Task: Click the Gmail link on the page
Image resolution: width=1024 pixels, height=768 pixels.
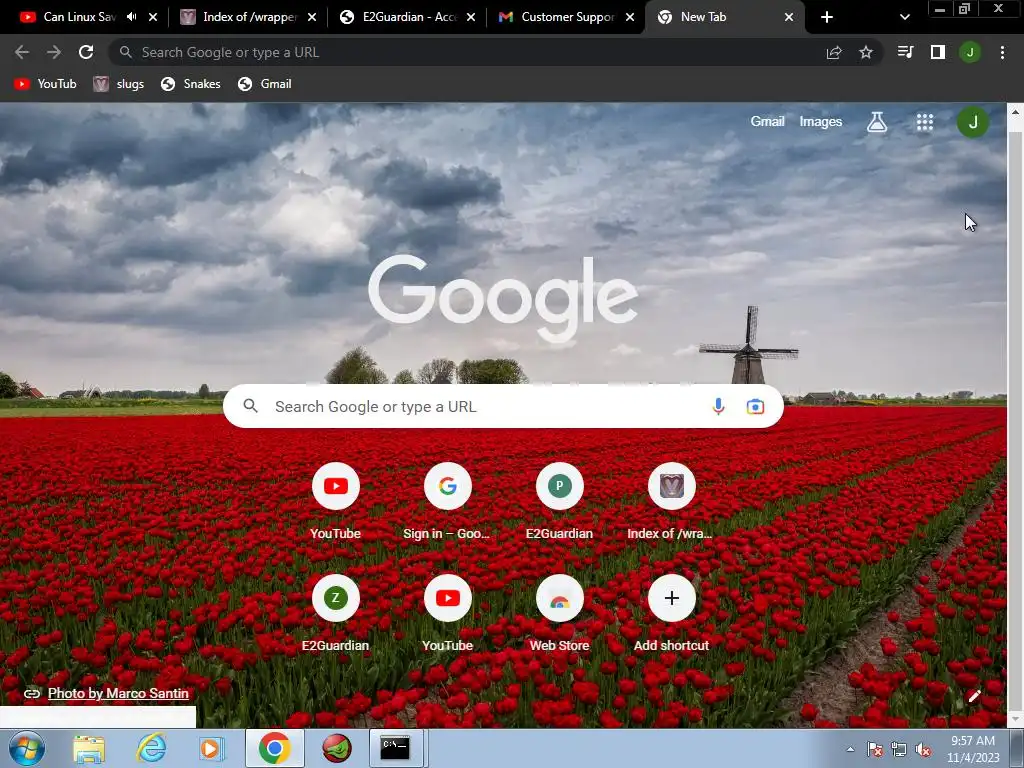Action: pos(767,121)
